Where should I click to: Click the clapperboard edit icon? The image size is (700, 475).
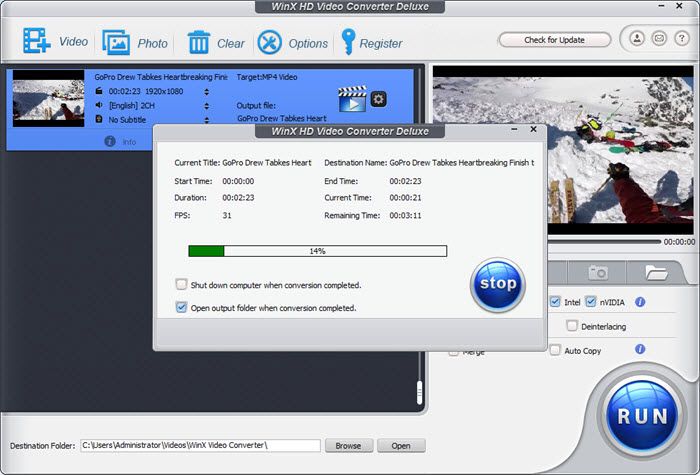point(352,99)
